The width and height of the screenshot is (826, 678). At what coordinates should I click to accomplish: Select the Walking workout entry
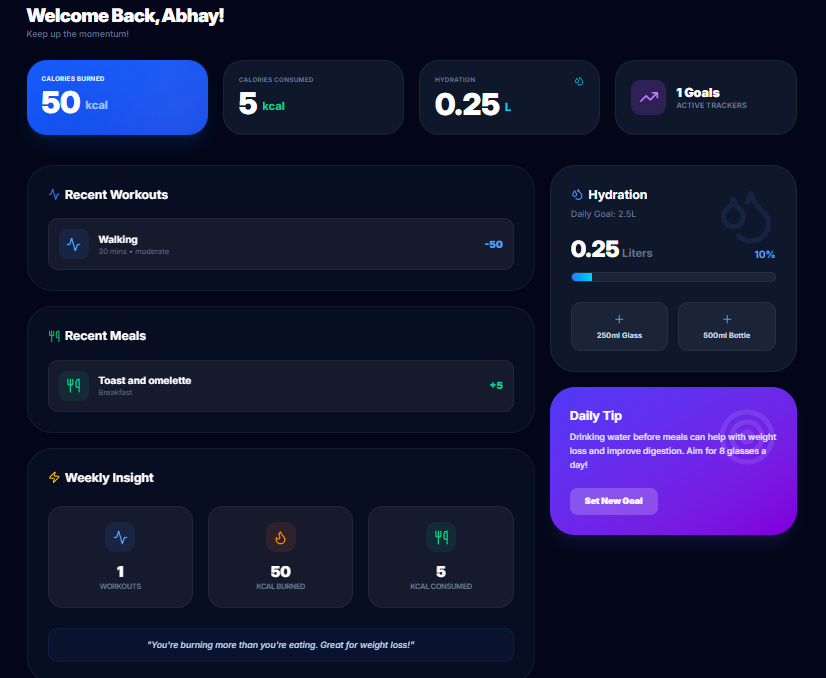(x=281, y=244)
